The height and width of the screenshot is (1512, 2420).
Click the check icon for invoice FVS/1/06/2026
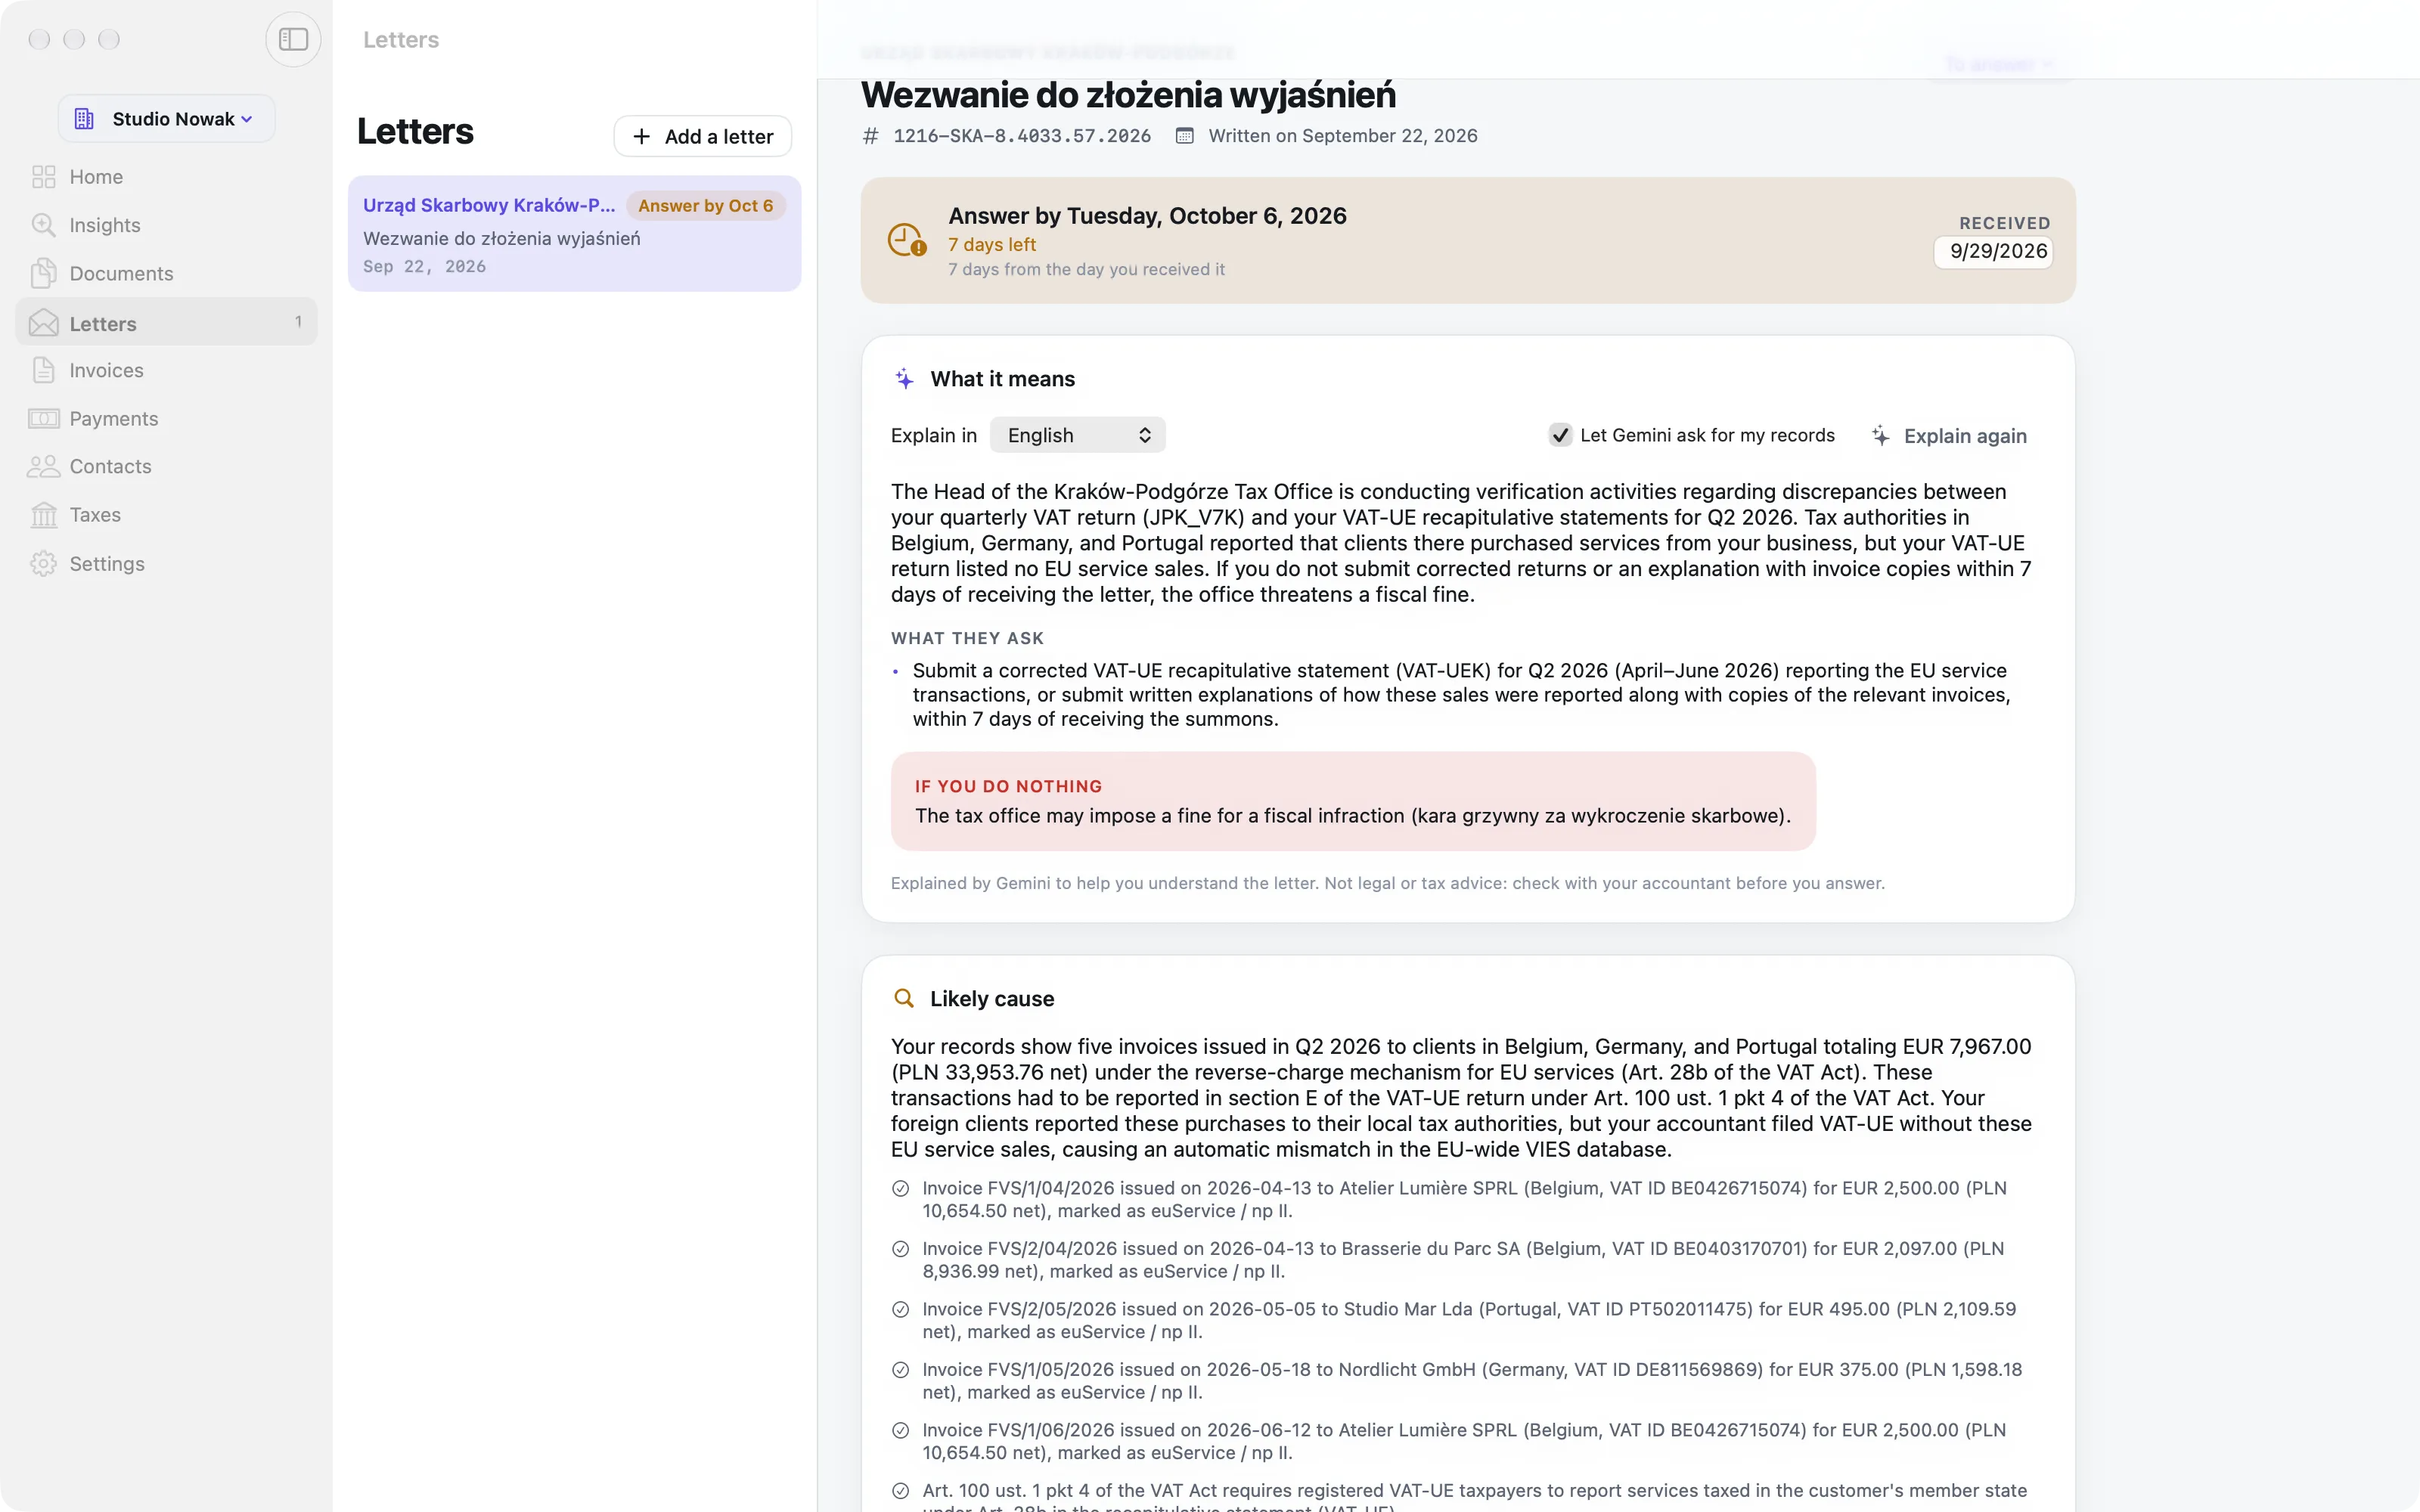coord(900,1431)
